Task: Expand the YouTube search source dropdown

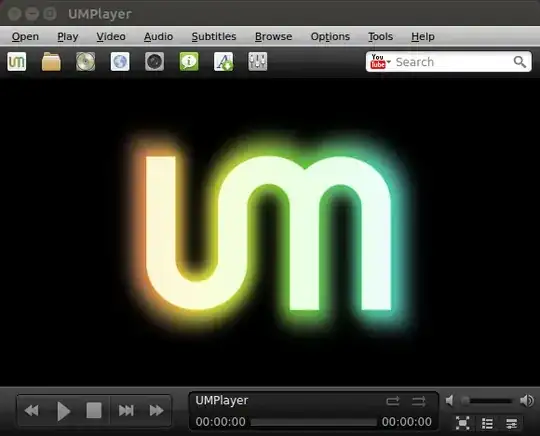Action: click(381, 62)
